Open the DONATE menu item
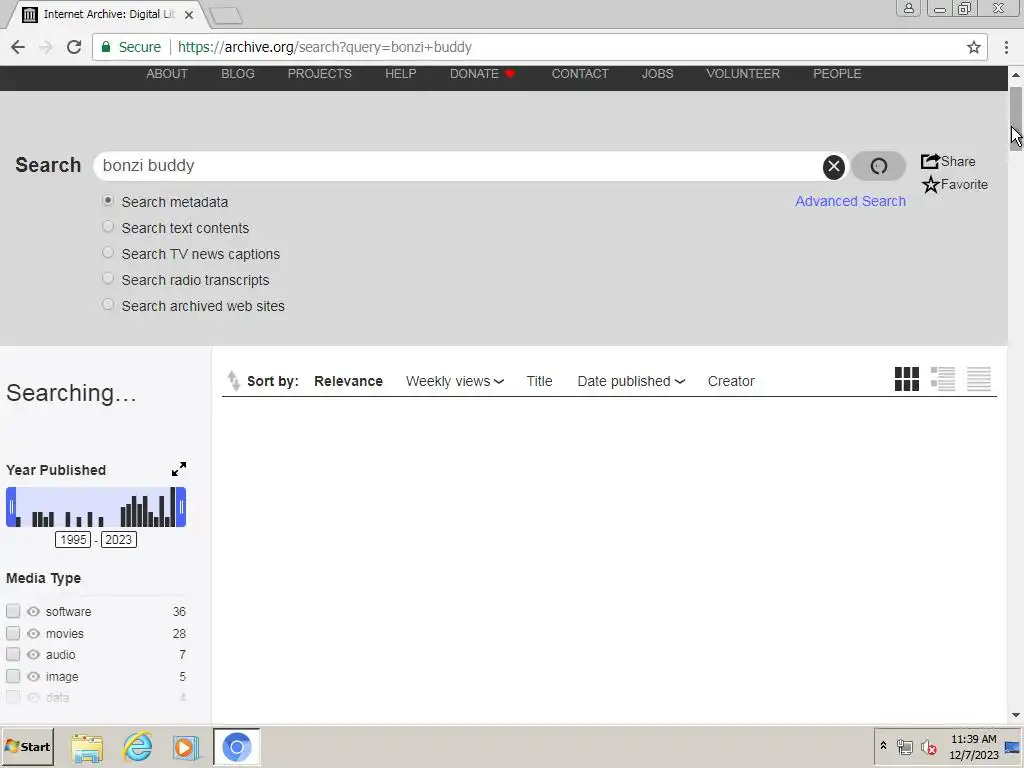The image size is (1024, 768). click(x=483, y=74)
